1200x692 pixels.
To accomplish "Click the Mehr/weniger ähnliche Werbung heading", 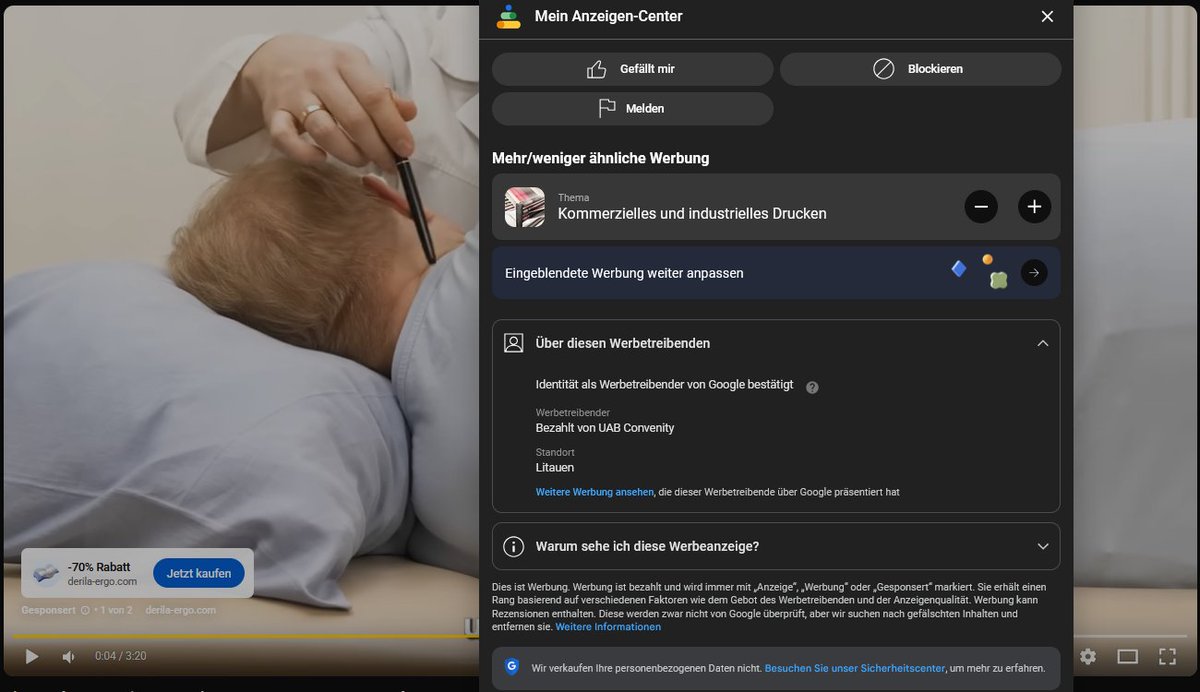I will click(600, 158).
